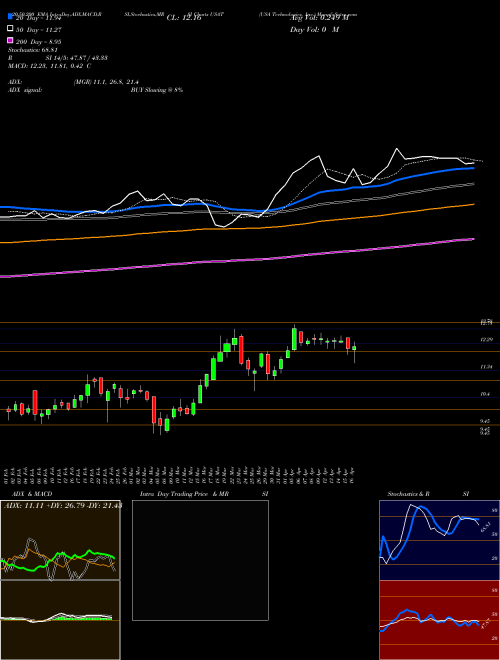The height and width of the screenshot is (660, 500).
Task: Click the magenta 200 Day legend swatch
Action: tap(10, 40)
